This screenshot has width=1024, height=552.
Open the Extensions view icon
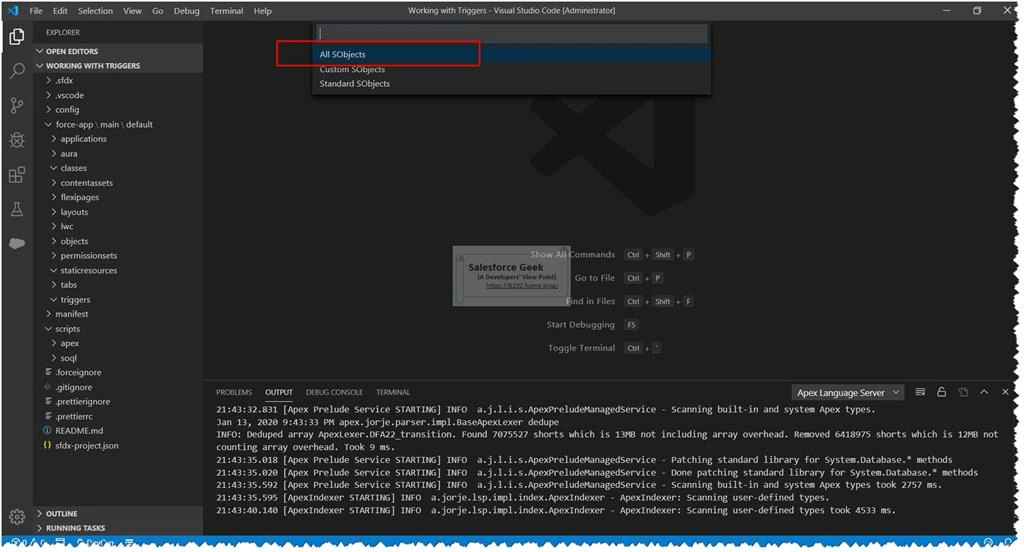point(17,174)
